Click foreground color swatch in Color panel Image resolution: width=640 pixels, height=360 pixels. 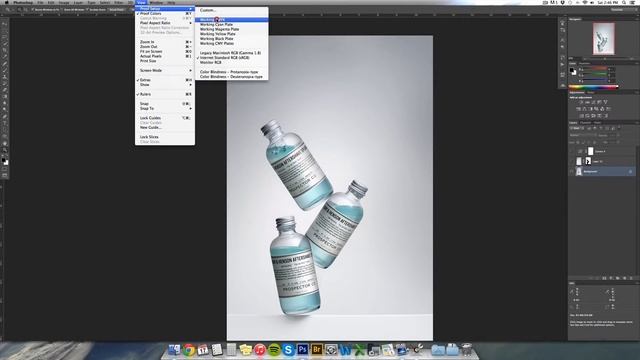point(572,71)
